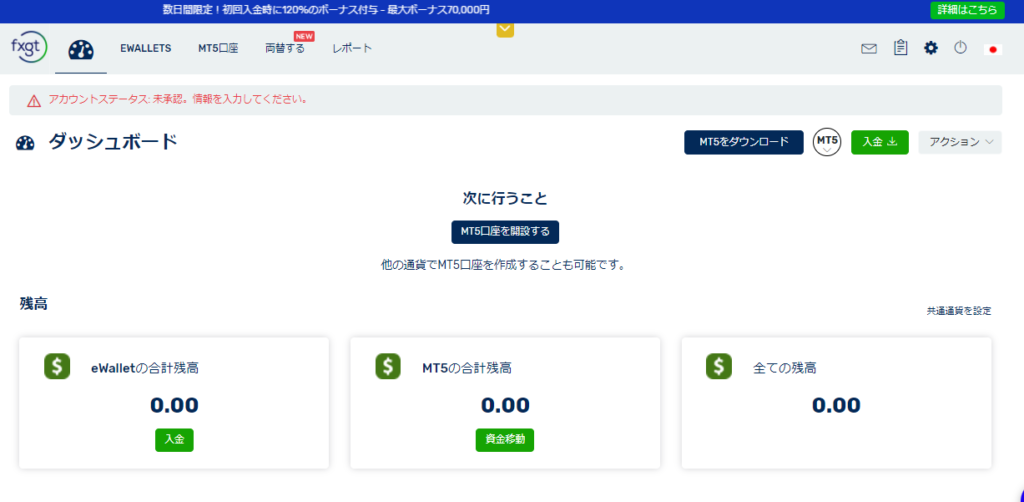Viewport: 1024px width, 502px height.
Task: Open the dashboard gauge icon tab
Action: (x=81, y=49)
